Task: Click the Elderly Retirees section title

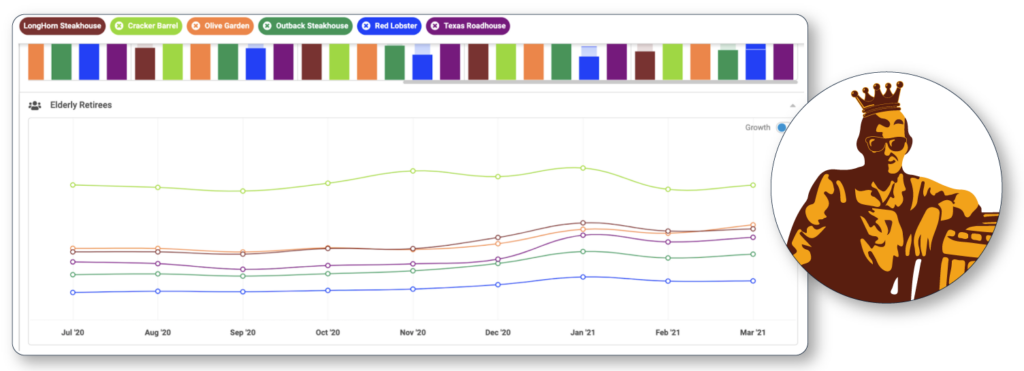Action: point(81,105)
